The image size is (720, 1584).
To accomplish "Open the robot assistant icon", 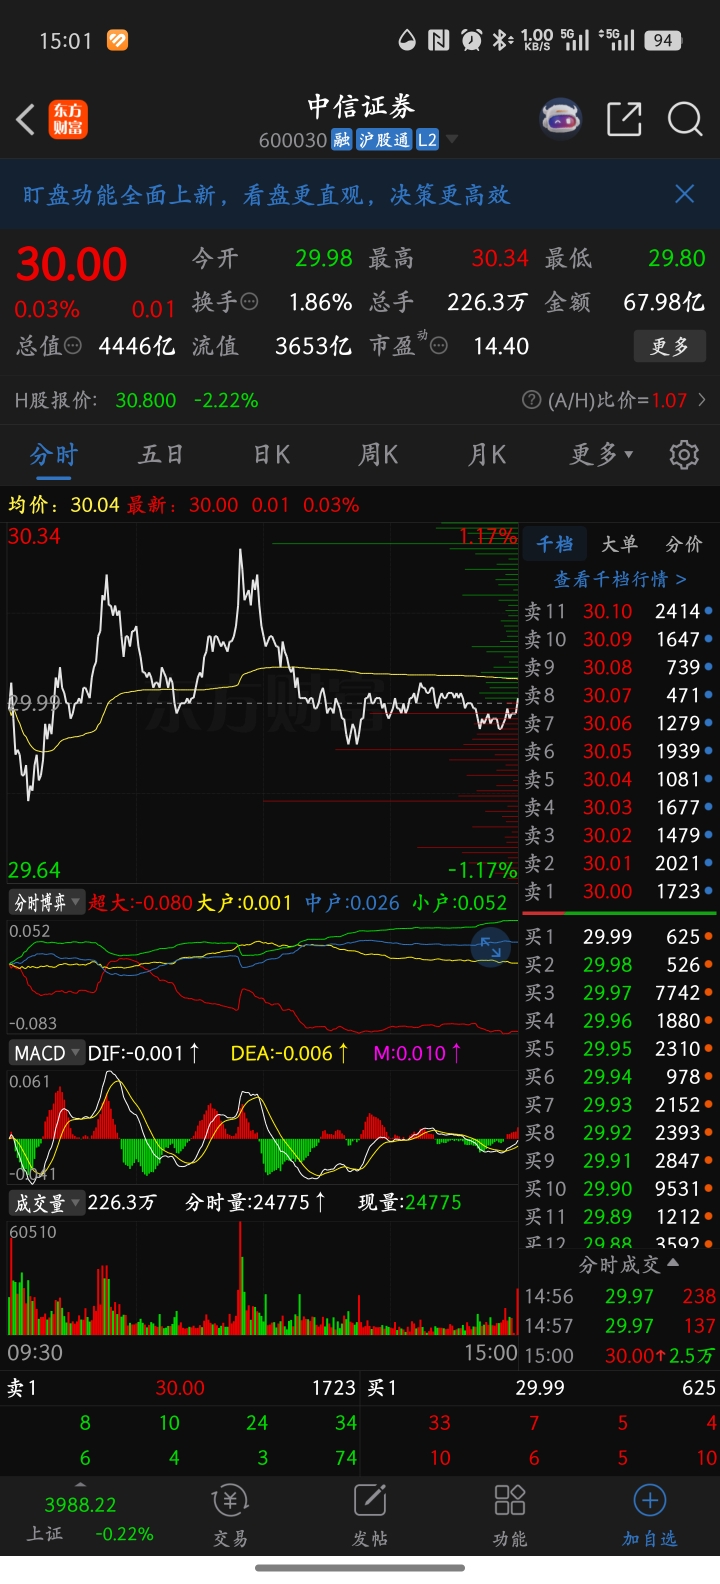I will coord(561,119).
